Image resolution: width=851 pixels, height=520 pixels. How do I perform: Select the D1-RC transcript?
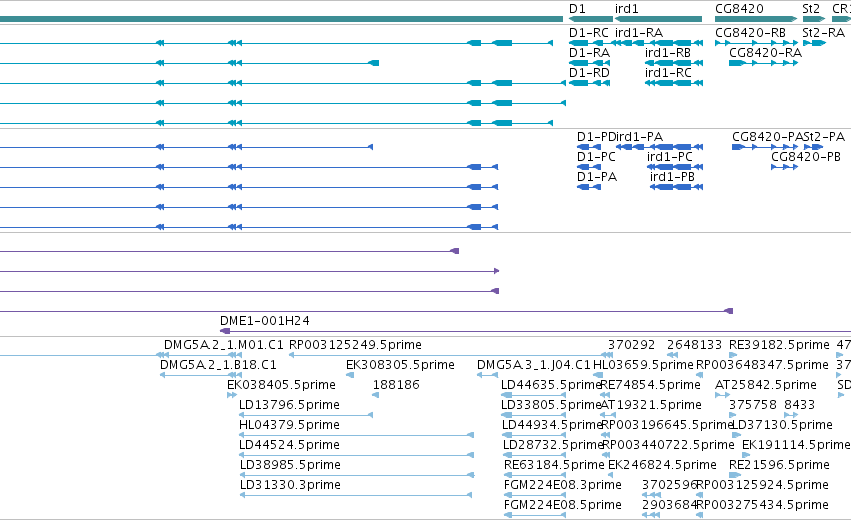[x=588, y=33]
